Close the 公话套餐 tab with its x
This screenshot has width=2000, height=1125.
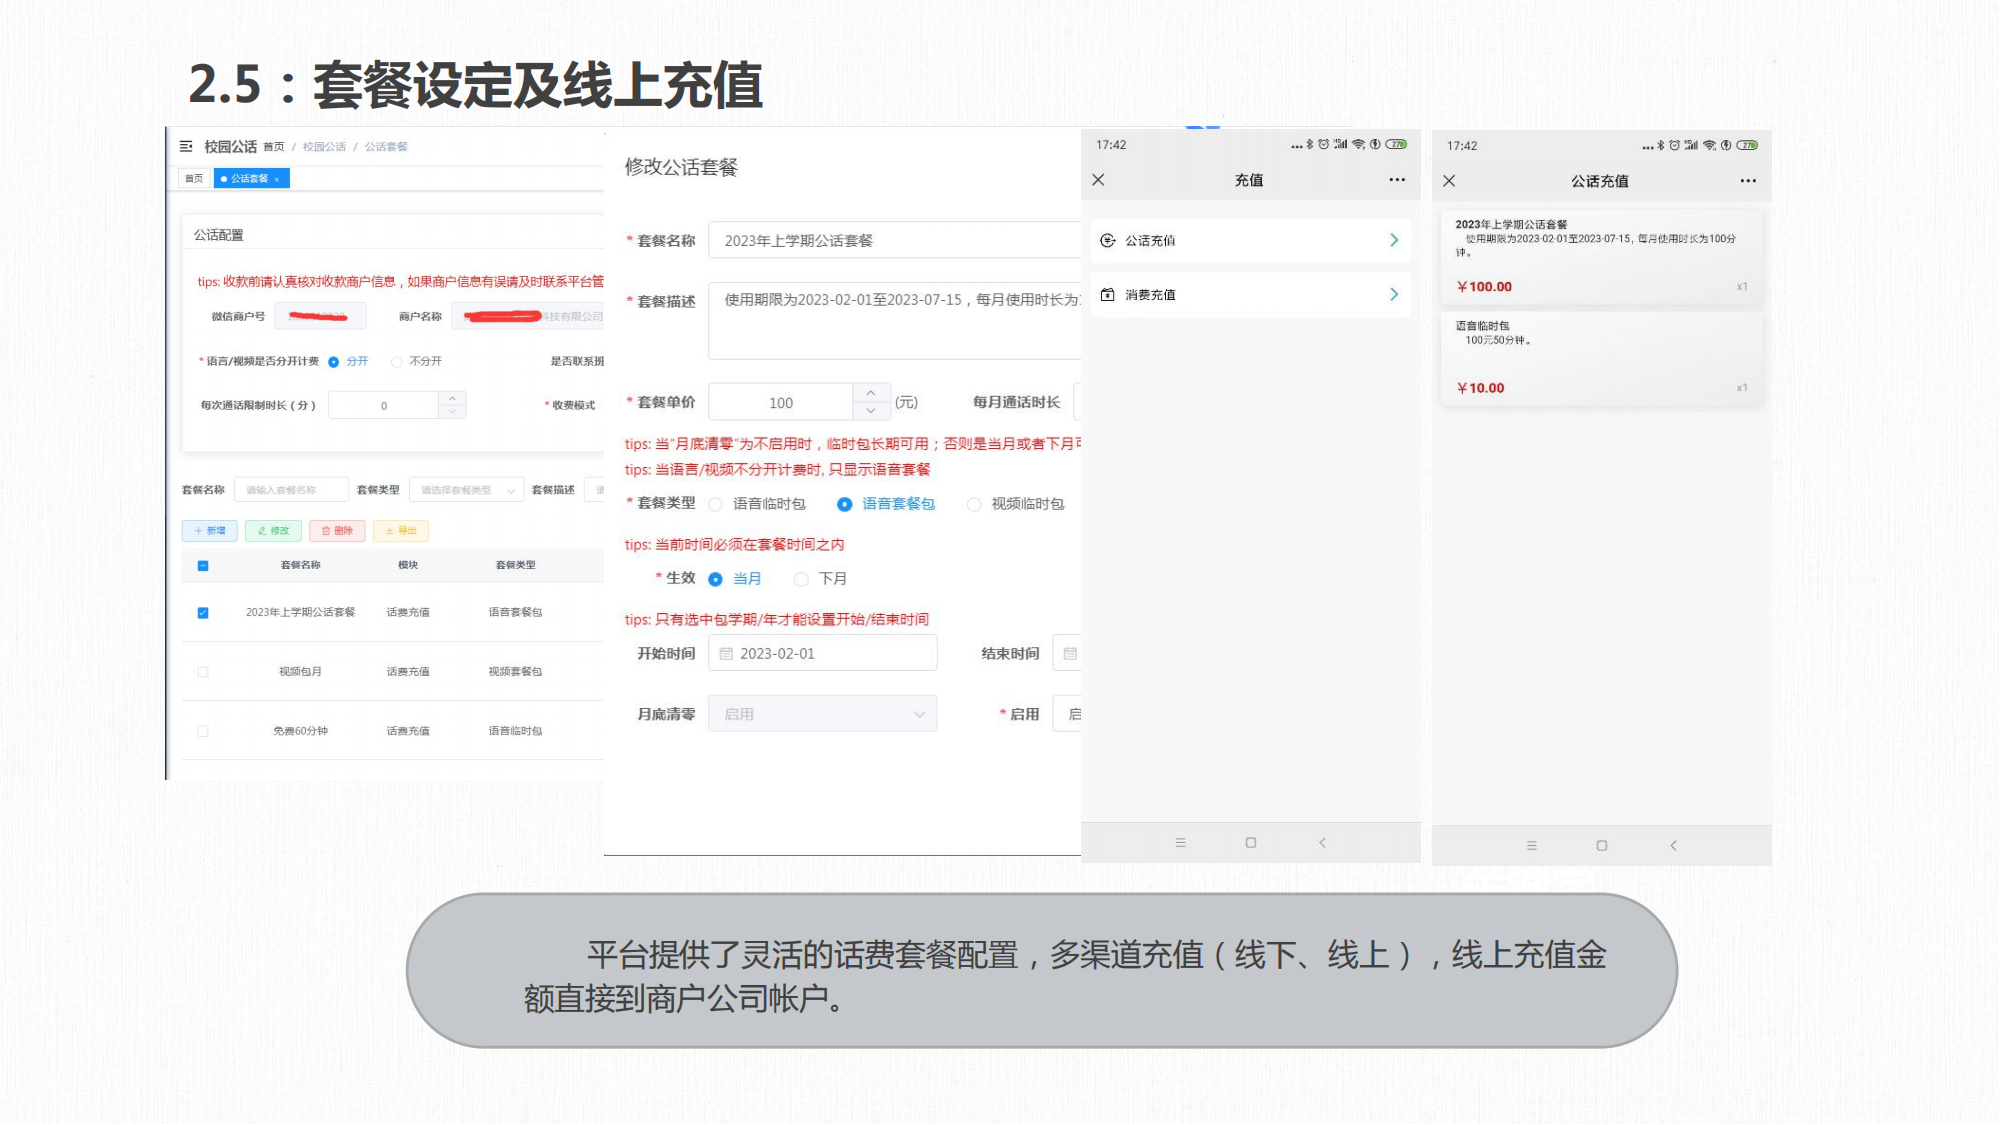point(277,179)
